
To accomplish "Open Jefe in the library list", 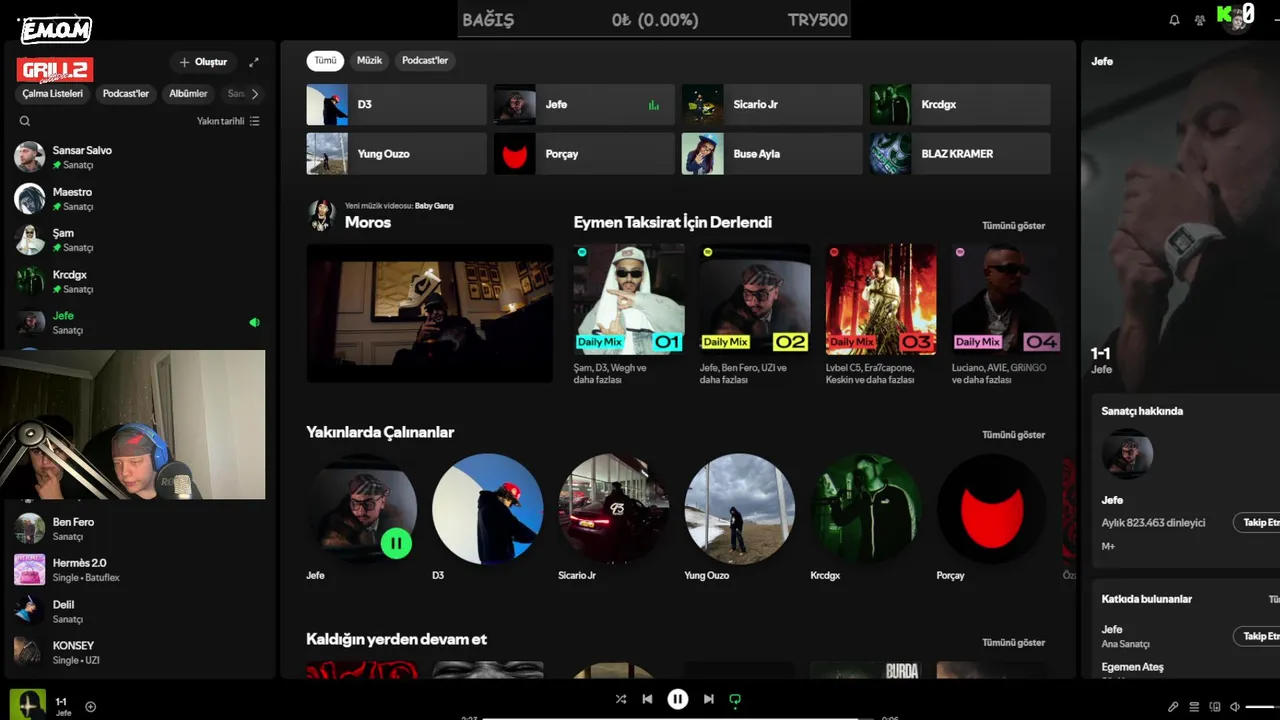I will click(x=140, y=322).
